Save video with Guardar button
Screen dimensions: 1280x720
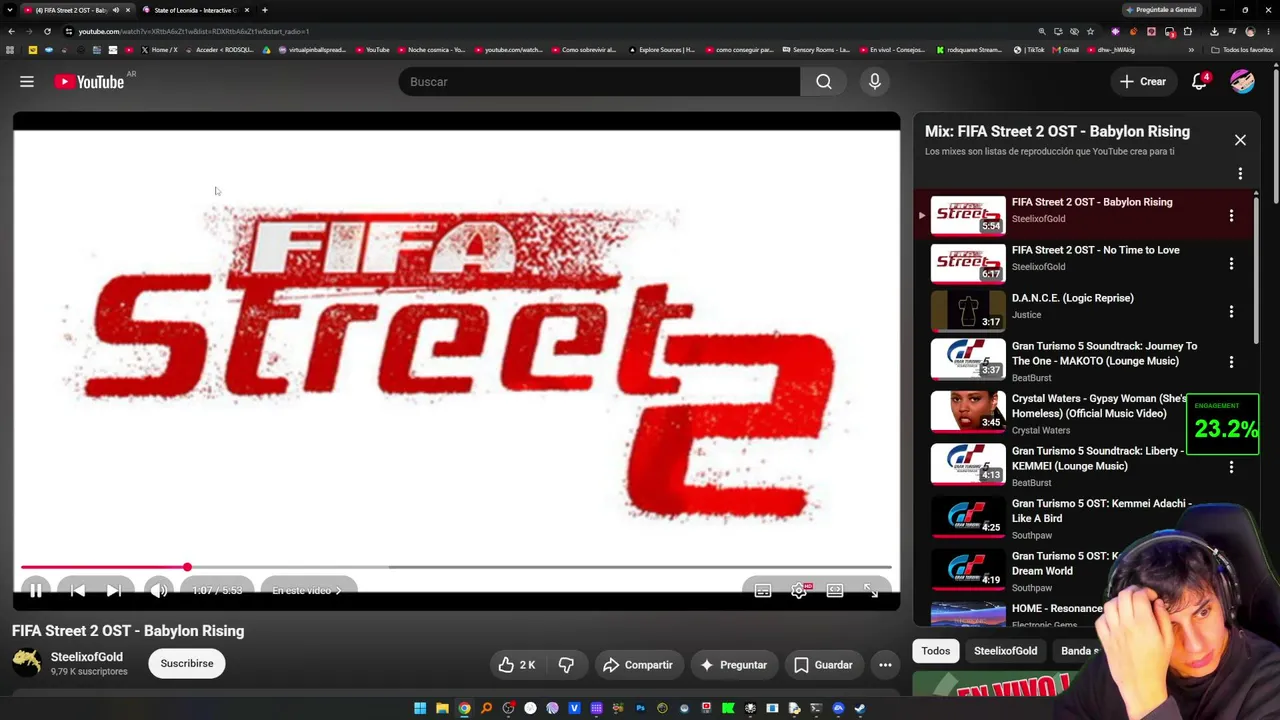click(x=823, y=665)
